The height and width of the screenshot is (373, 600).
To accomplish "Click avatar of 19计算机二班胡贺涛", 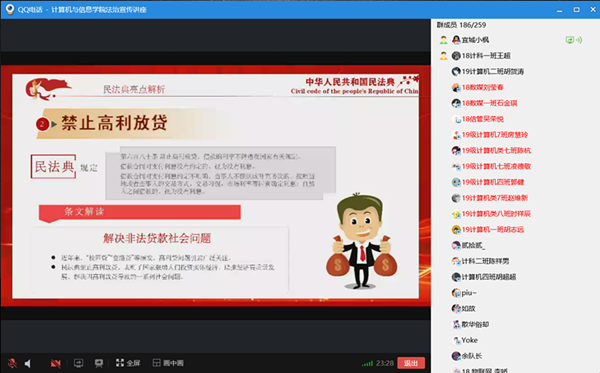I will (456, 72).
